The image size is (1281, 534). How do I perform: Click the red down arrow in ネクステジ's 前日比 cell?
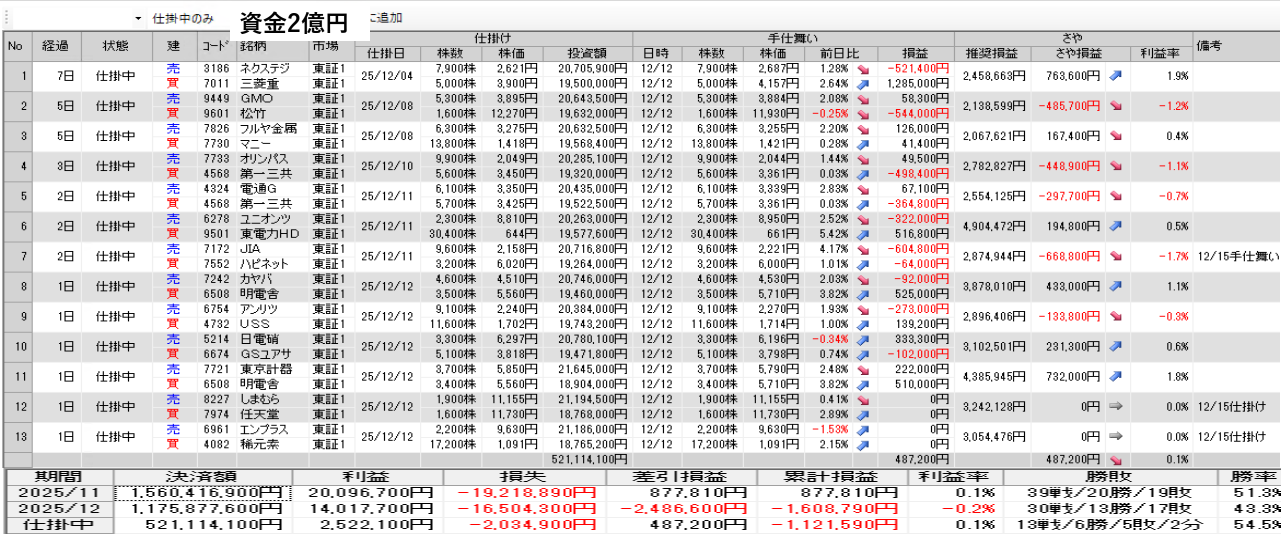(x=862, y=69)
